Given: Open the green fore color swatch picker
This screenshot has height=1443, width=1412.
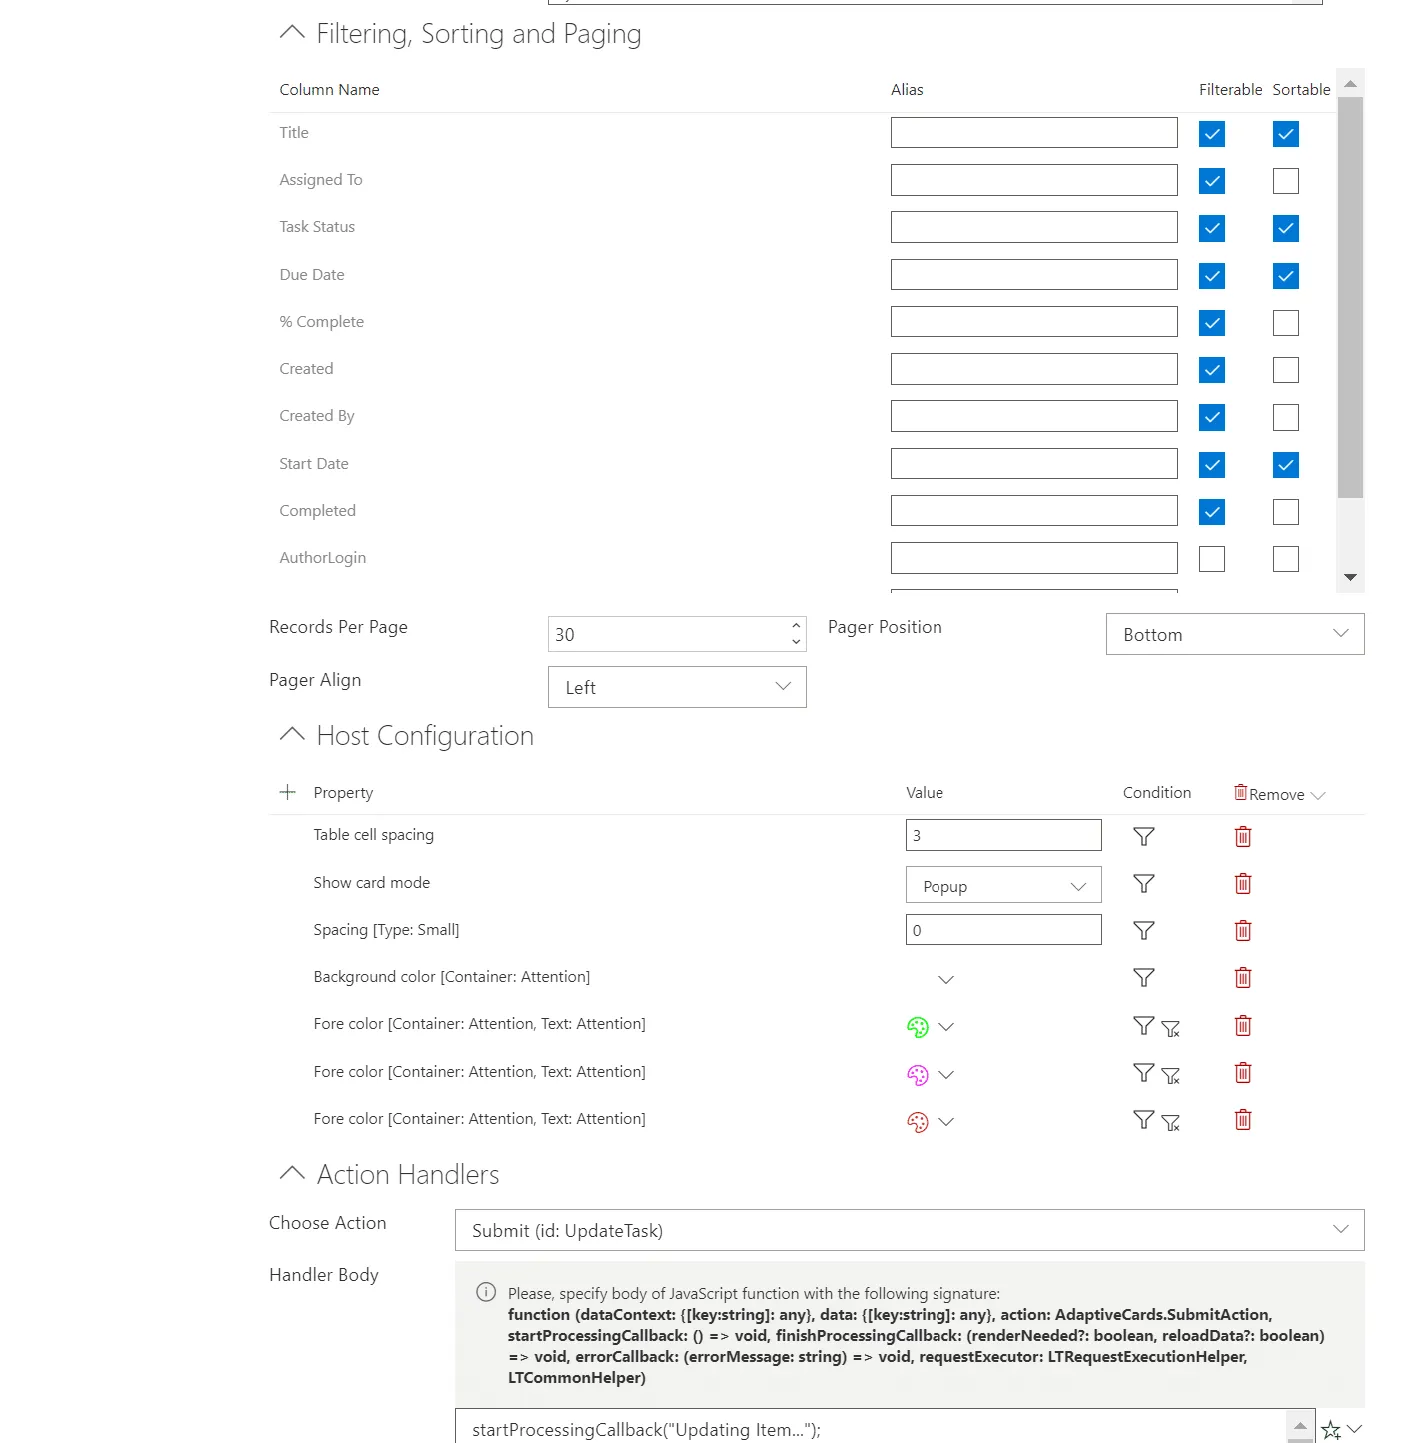Looking at the screenshot, I should [x=918, y=1026].
